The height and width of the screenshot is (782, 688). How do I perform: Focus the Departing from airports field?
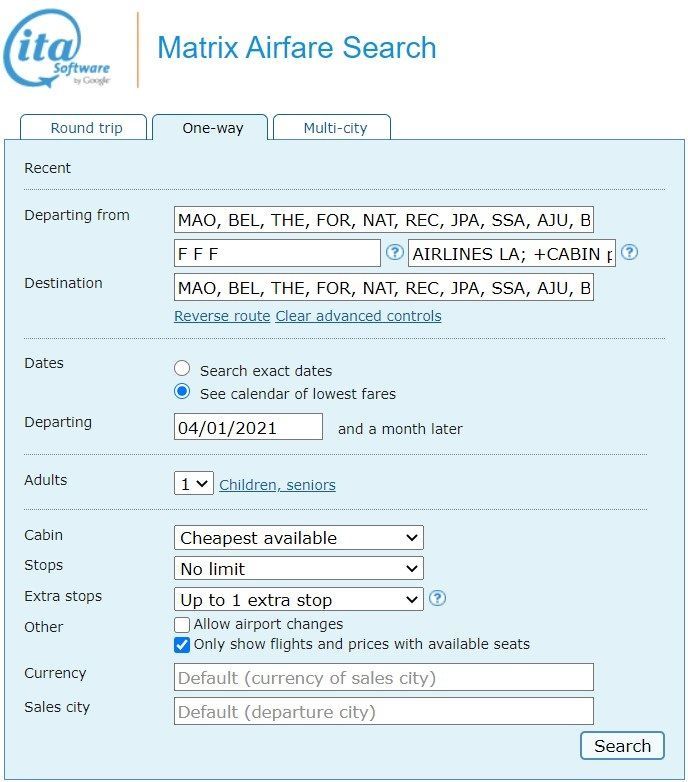pyautogui.click(x=384, y=219)
